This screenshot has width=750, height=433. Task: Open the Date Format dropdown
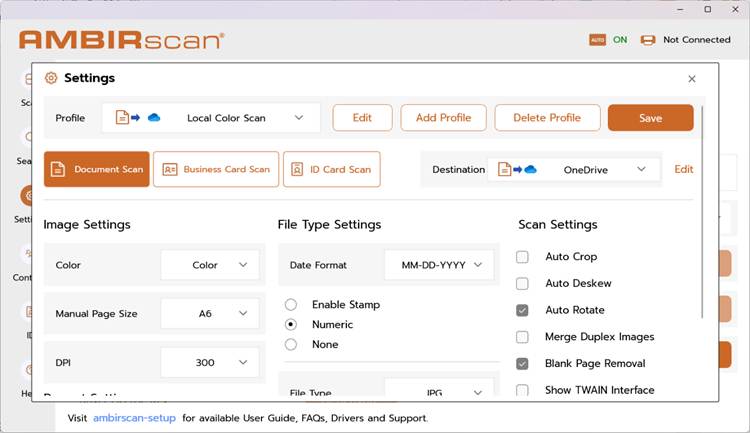[x=439, y=265]
